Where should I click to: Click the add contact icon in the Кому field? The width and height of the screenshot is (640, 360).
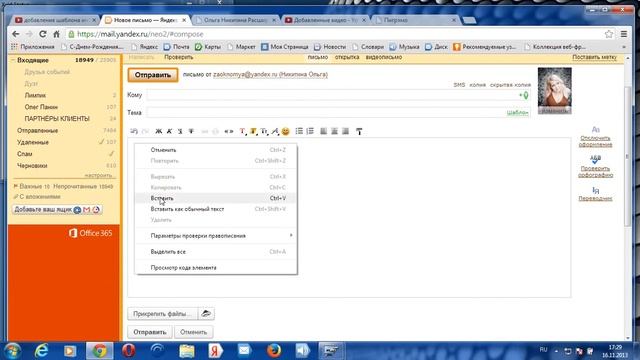pyautogui.click(x=524, y=95)
